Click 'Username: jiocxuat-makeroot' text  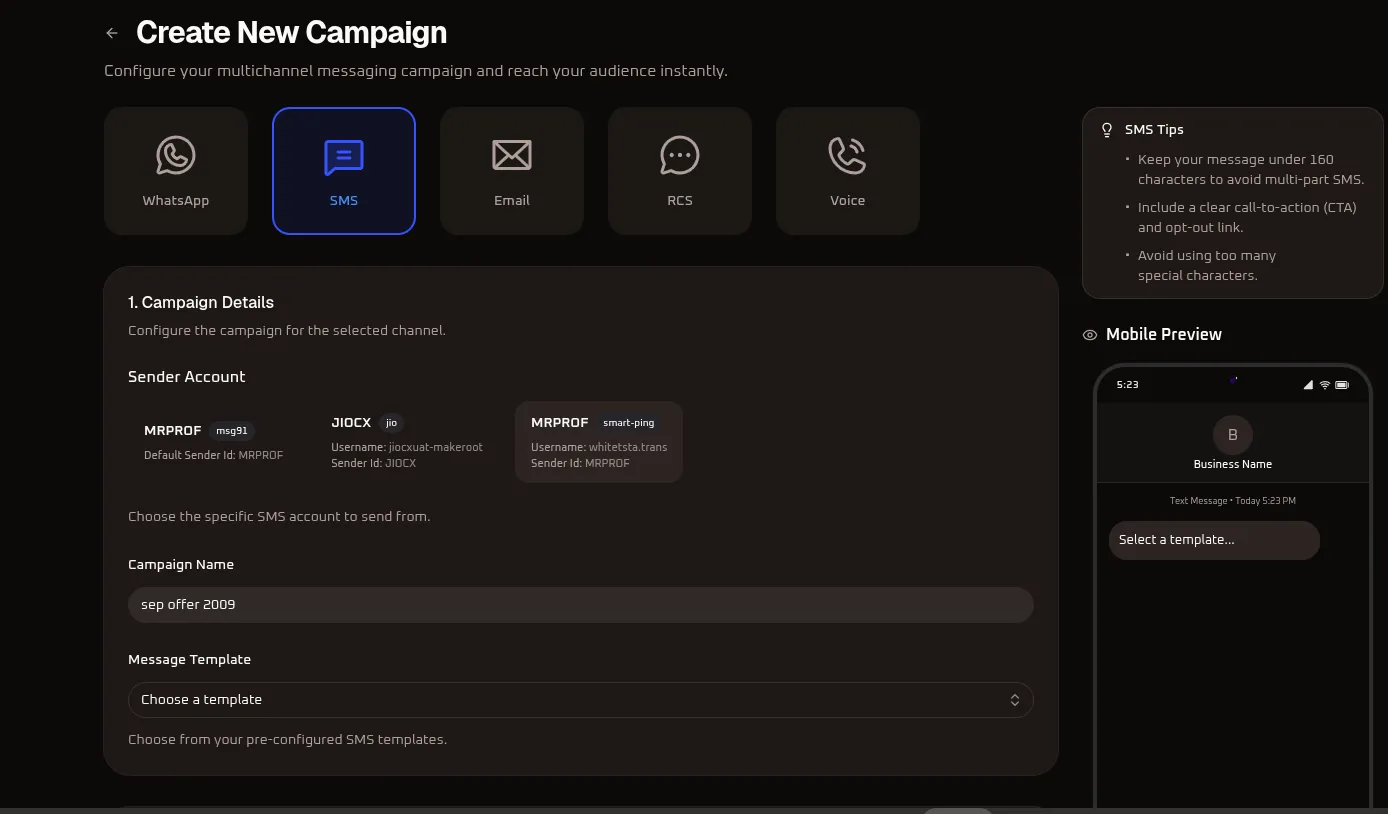click(x=407, y=447)
